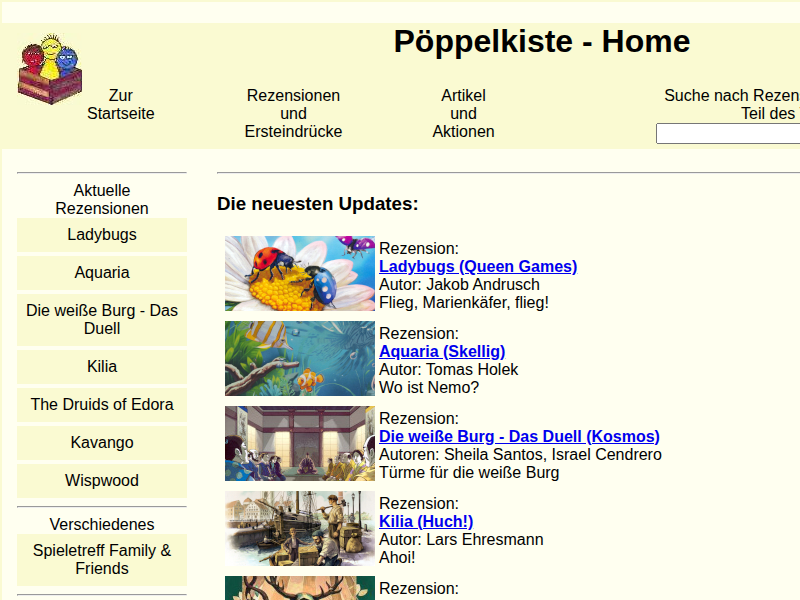Open Kilia (Huch!) review link
This screenshot has height=600, width=800.
(x=426, y=522)
